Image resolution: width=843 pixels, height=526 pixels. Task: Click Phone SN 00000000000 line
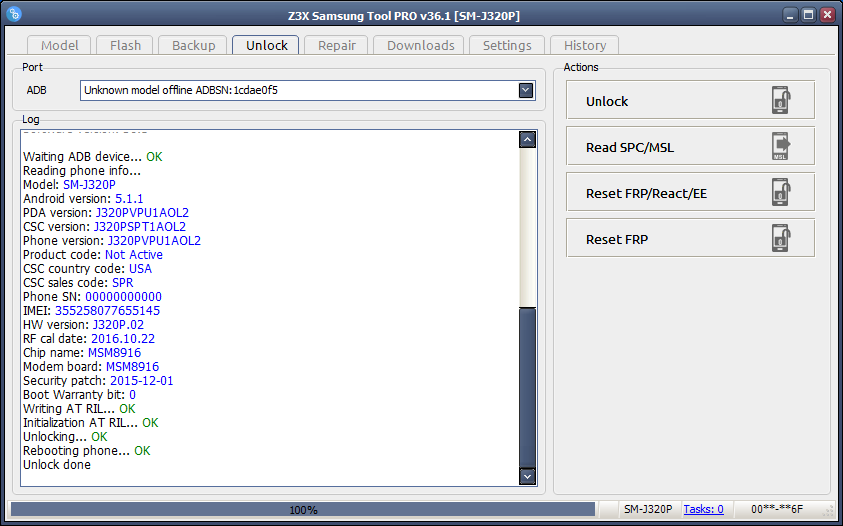[92, 296]
